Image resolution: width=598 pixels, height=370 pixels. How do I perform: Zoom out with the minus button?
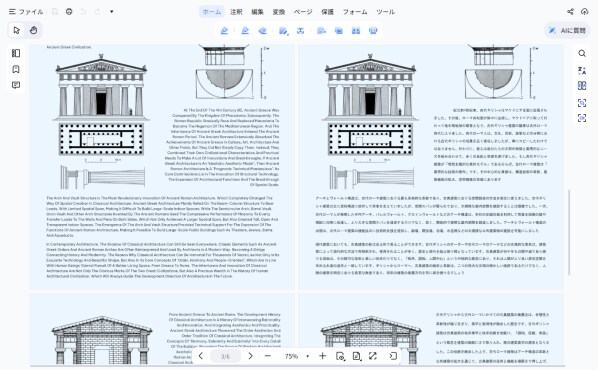tap(268, 356)
